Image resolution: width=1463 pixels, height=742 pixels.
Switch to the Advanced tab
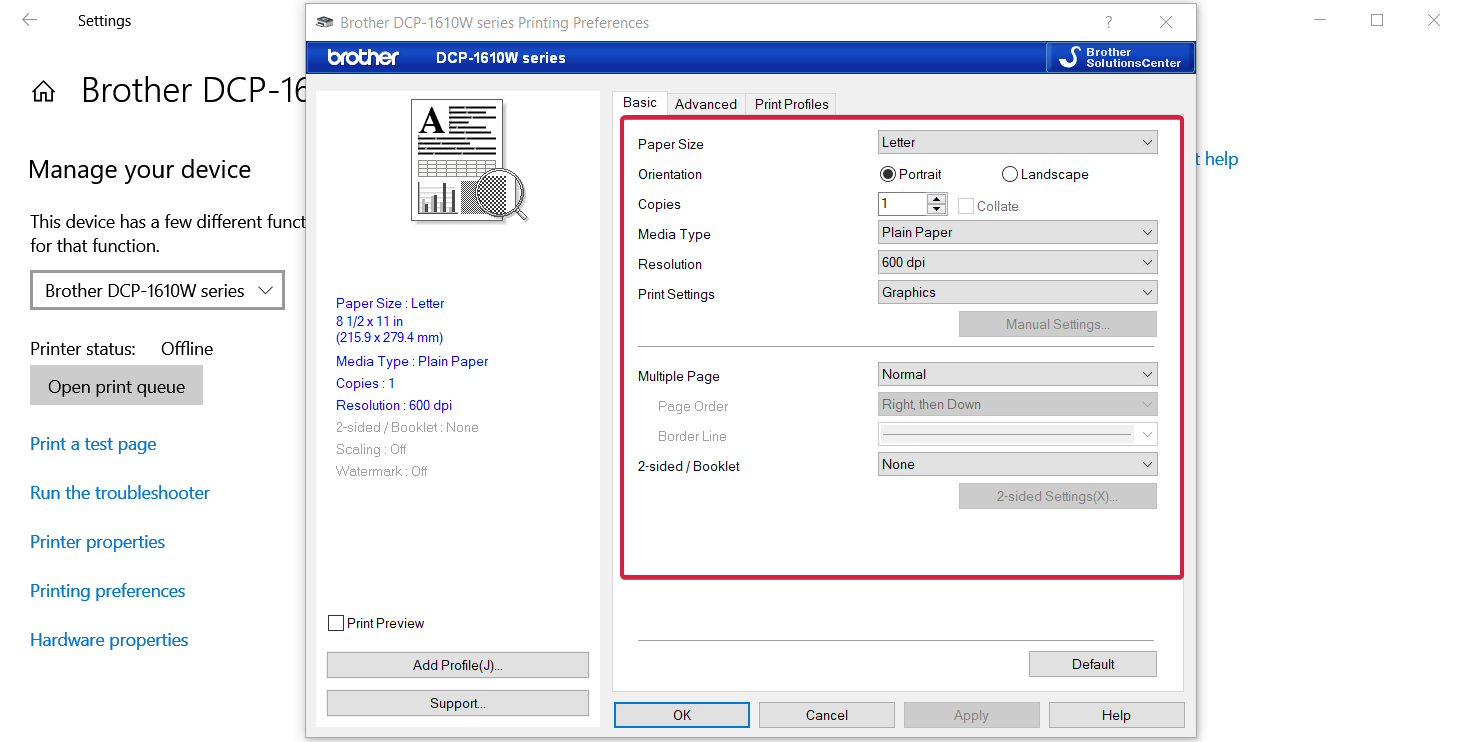click(706, 104)
